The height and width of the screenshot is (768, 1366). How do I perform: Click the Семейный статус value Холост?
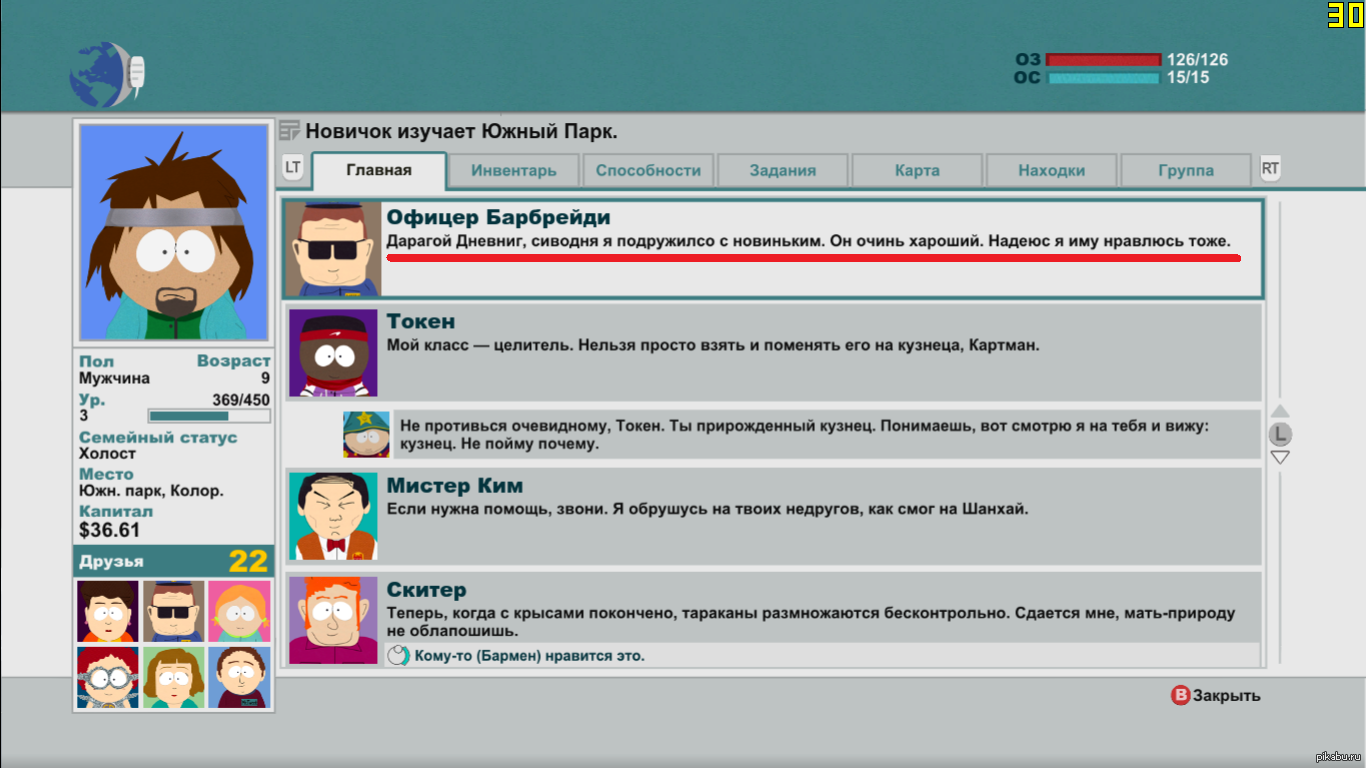pos(107,454)
